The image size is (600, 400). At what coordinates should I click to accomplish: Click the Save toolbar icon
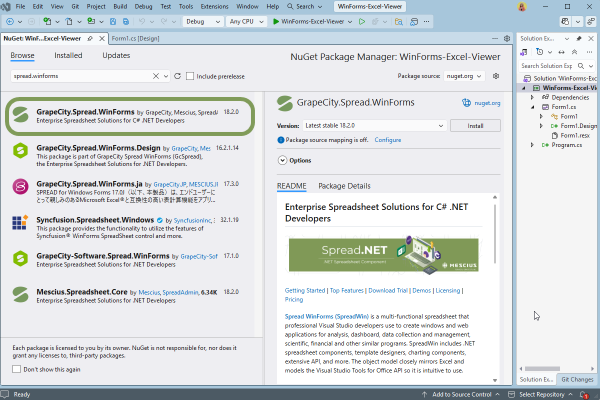113,22
